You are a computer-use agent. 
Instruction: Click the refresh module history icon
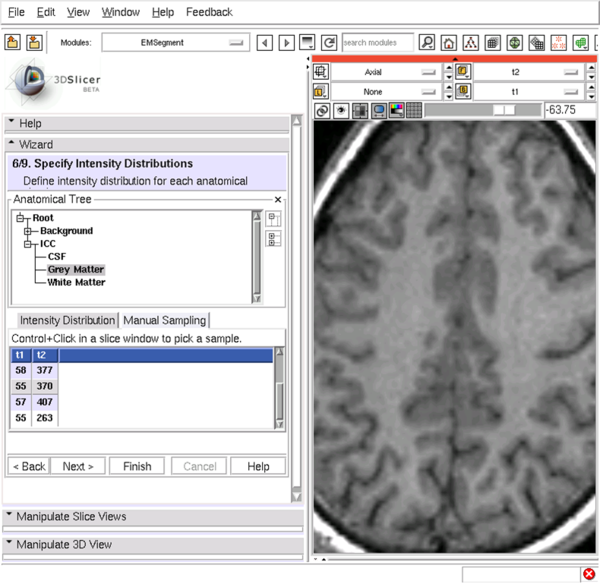click(329, 43)
